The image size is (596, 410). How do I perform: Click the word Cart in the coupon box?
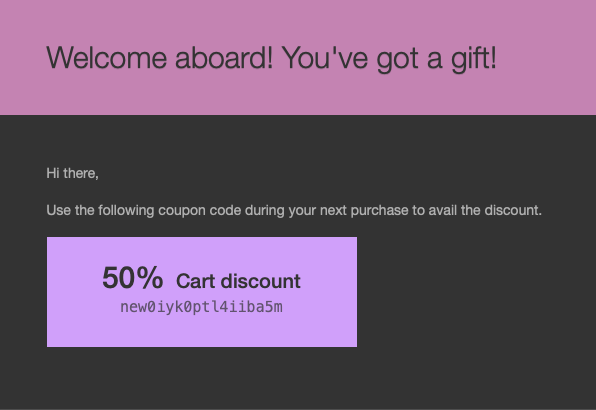(x=195, y=281)
